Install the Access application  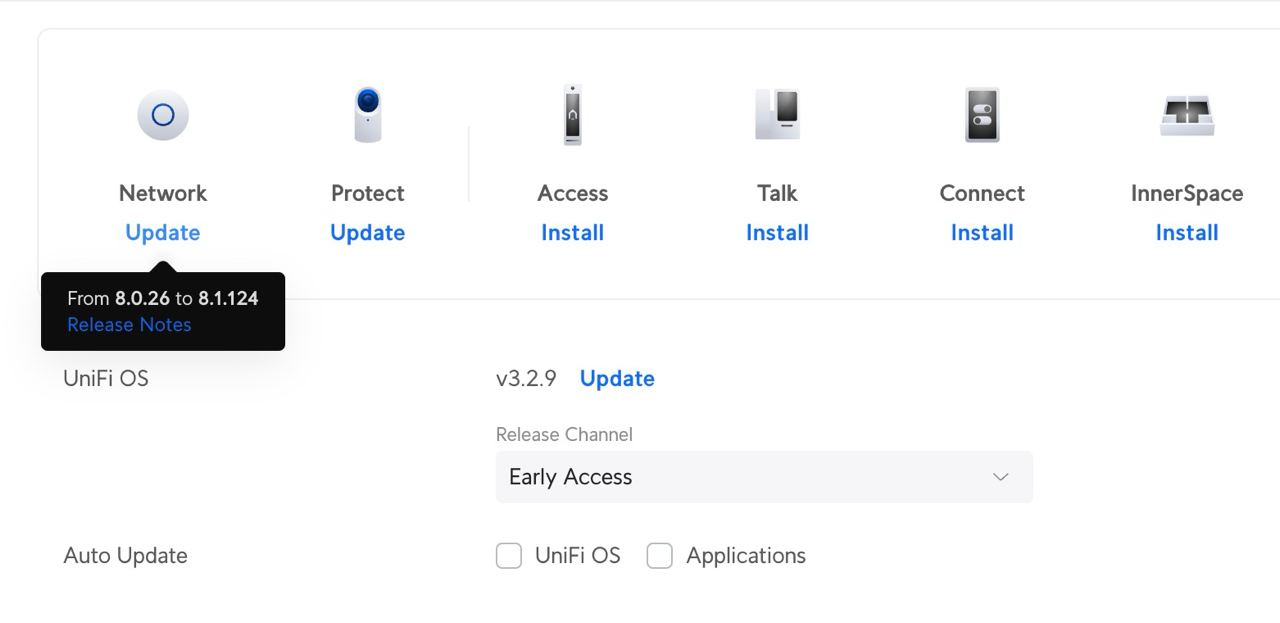[572, 233]
